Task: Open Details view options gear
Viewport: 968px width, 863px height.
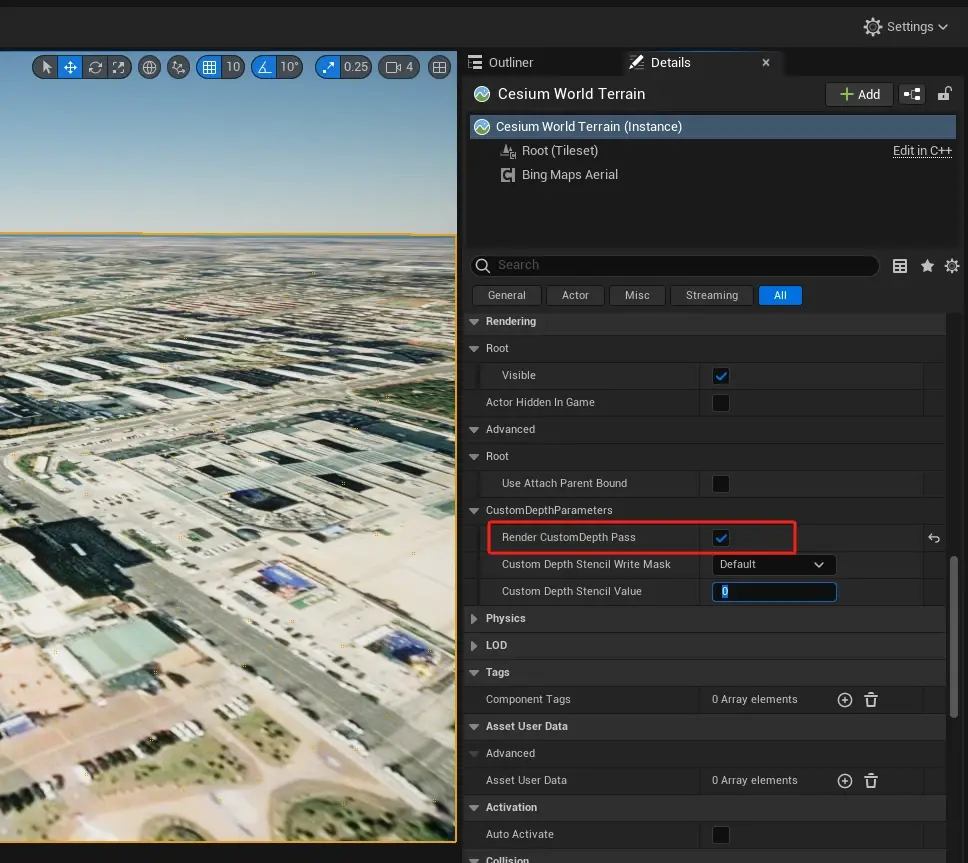Action: (x=952, y=265)
